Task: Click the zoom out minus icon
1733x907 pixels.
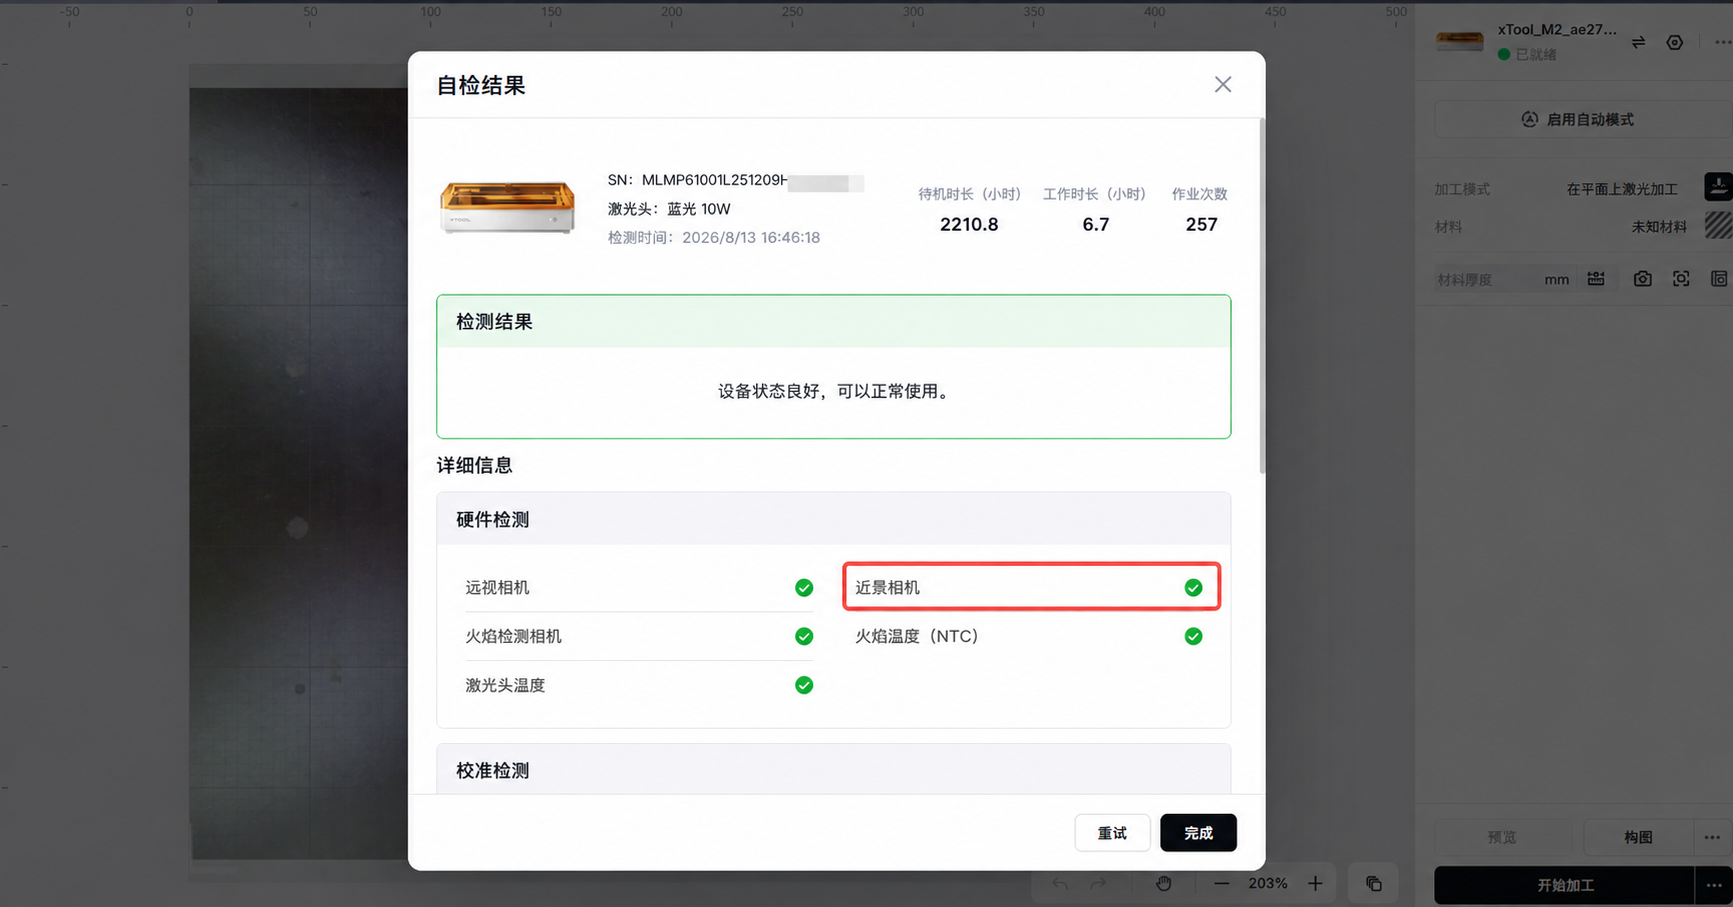Action: (x=1221, y=884)
